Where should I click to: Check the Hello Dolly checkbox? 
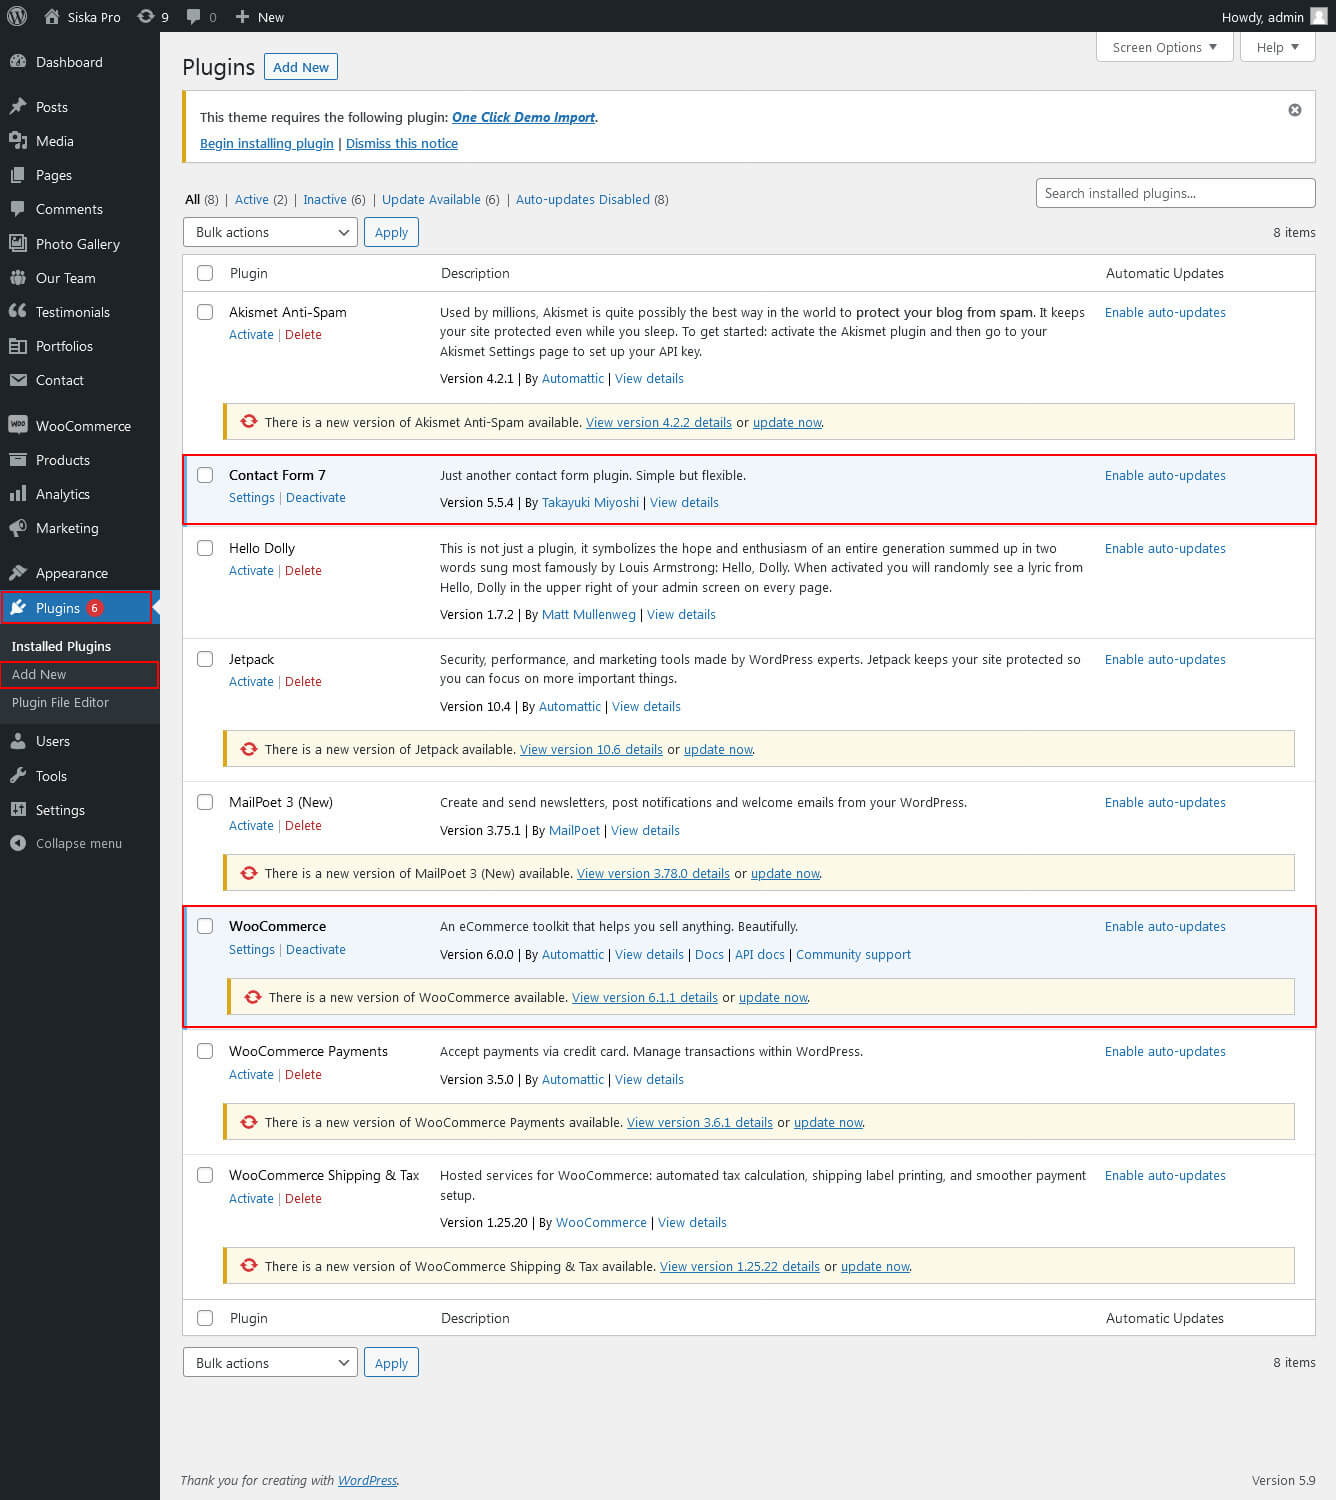pyautogui.click(x=205, y=548)
